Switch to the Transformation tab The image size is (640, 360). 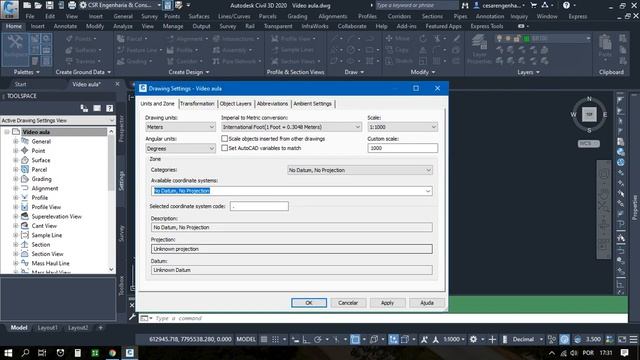[197, 104]
